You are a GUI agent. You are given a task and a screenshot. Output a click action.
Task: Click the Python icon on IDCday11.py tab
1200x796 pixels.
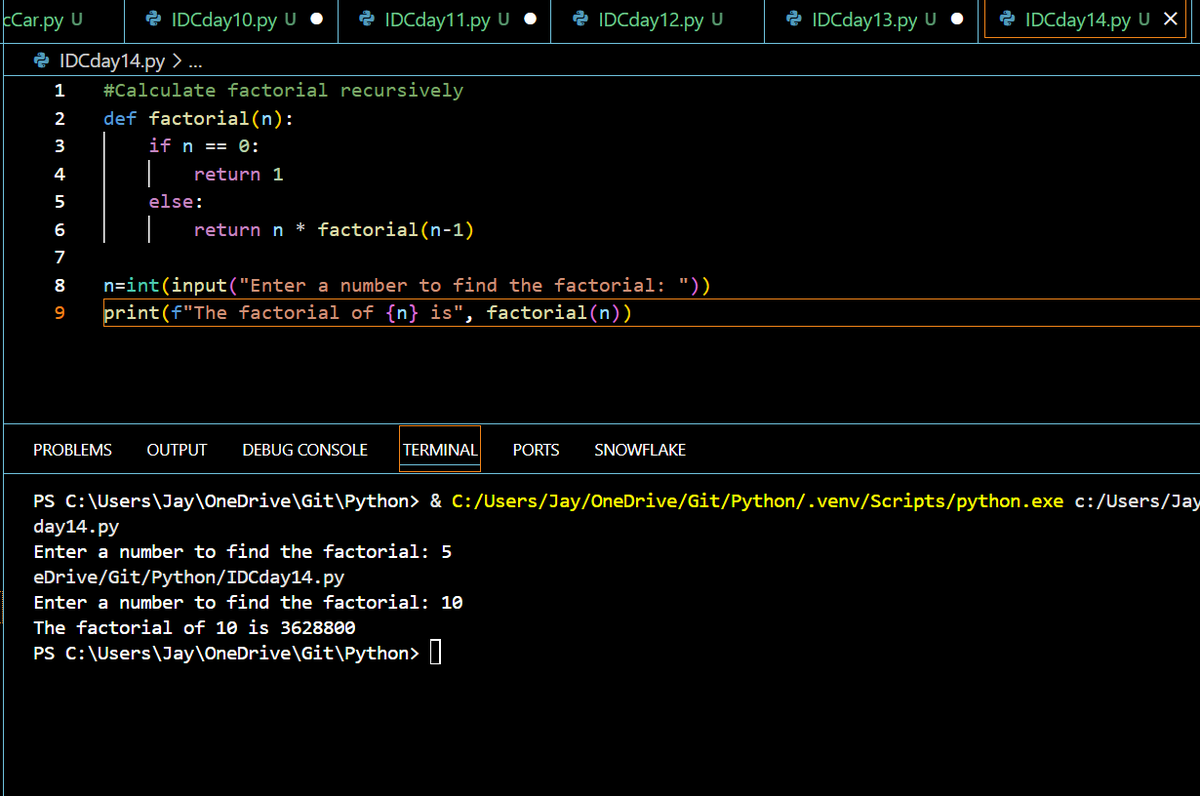click(x=366, y=19)
